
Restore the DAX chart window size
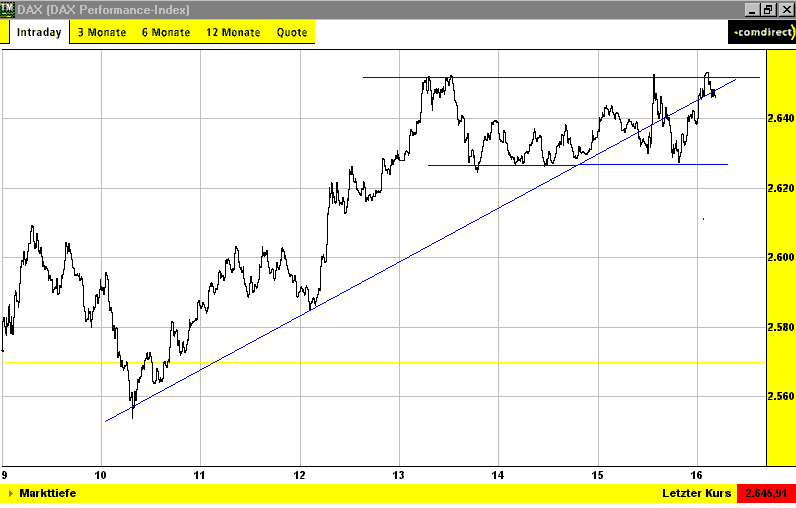click(768, 10)
